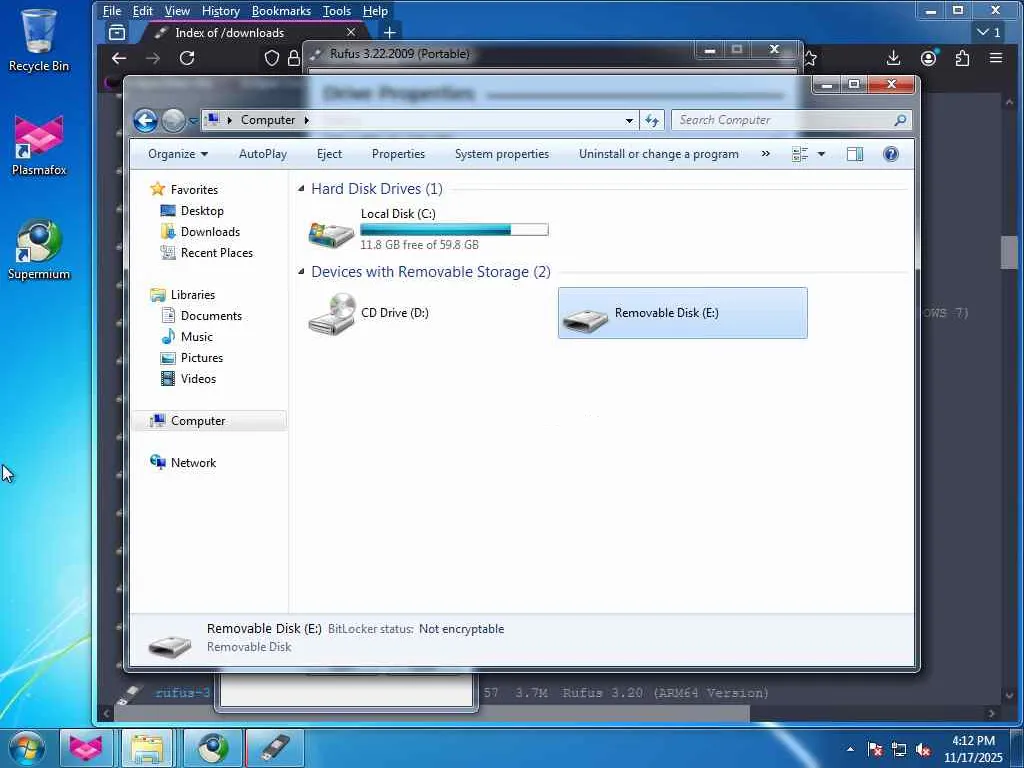Click the Properties toolbar button
This screenshot has width=1024, height=768.
398,154
